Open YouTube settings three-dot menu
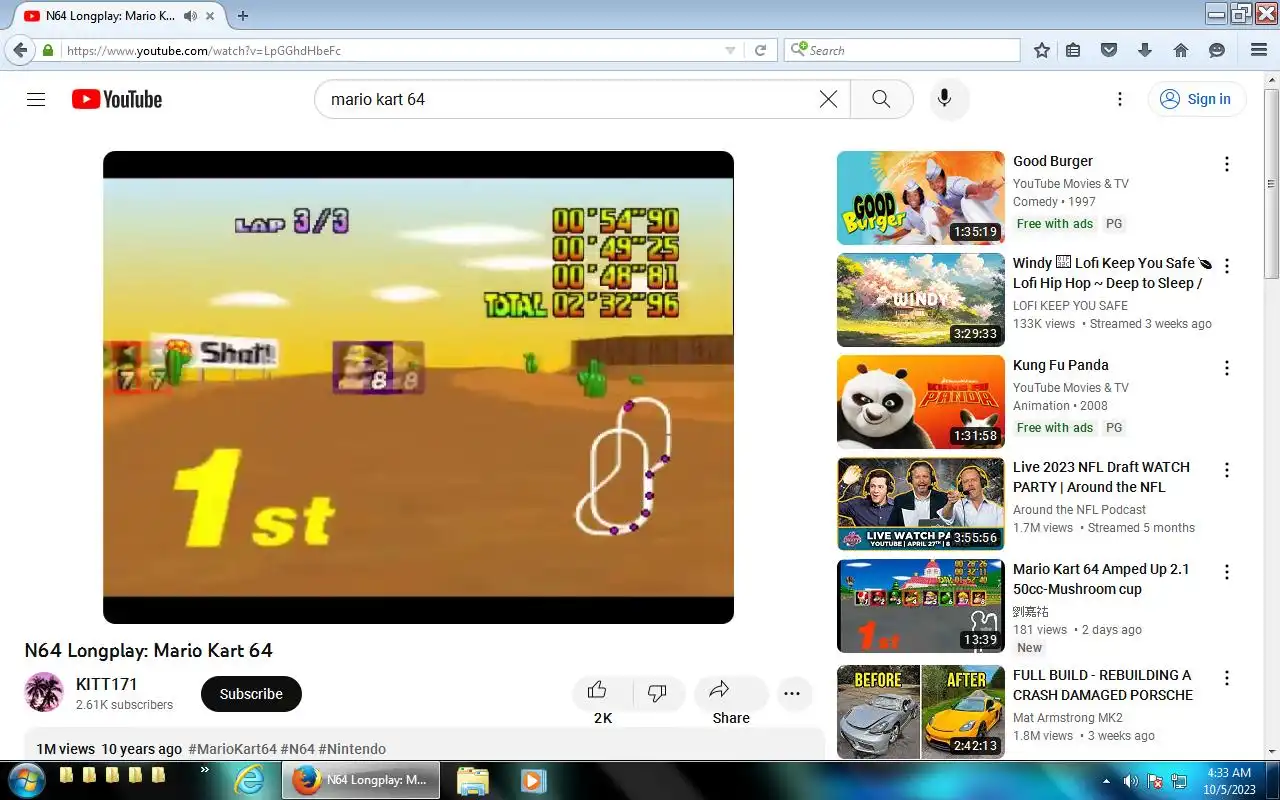 [x=1120, y=99]
